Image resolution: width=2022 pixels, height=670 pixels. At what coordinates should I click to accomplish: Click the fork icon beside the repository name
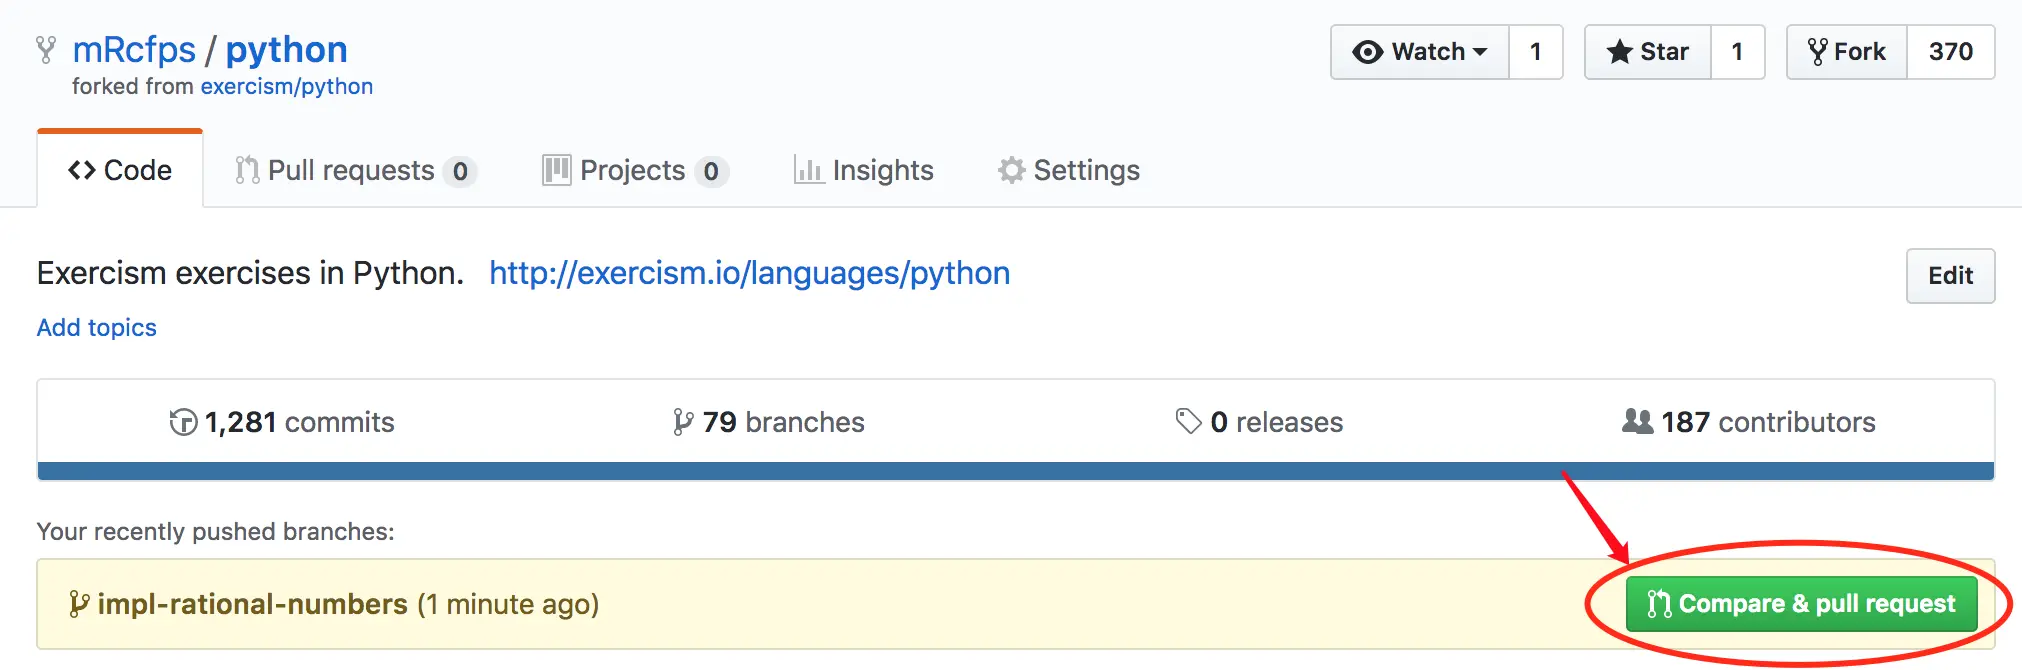point(46,50)
